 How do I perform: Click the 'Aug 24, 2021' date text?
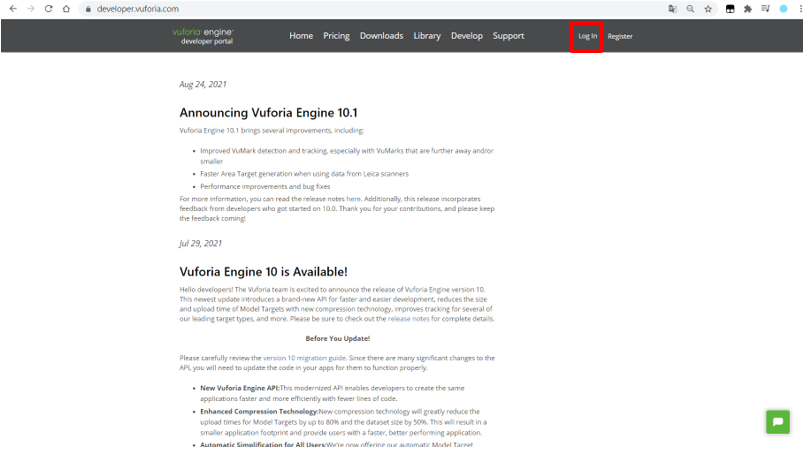(x=203, y=84)
